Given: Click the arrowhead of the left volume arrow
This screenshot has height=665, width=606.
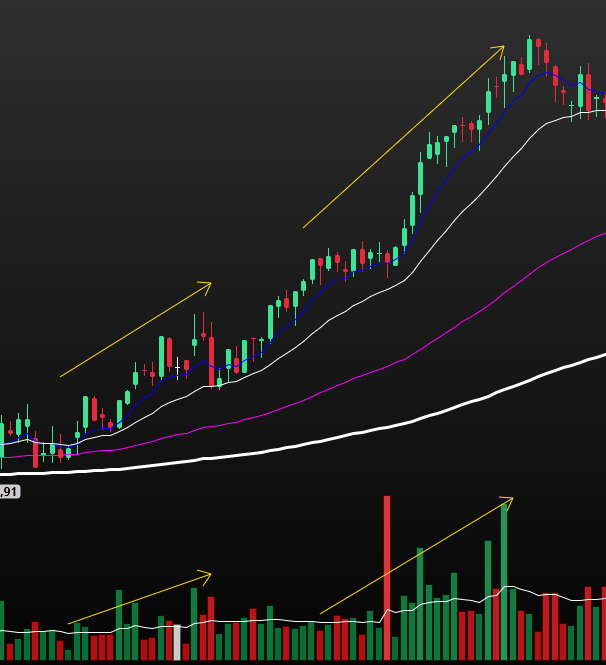Looking at the screenshot, I should point(208,575).
